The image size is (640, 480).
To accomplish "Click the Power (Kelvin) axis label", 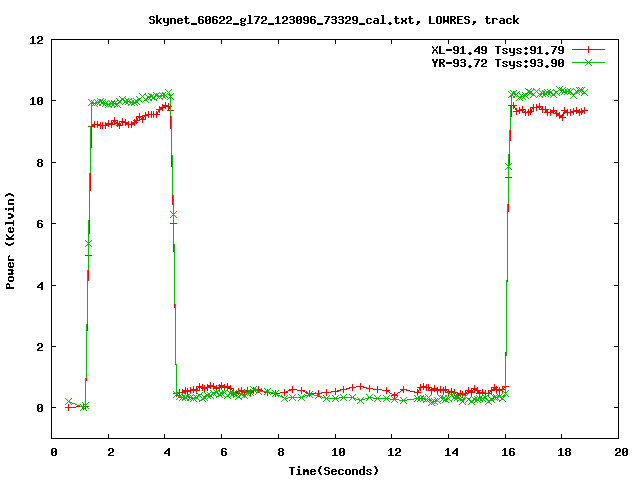I will (x=10, y=241).
